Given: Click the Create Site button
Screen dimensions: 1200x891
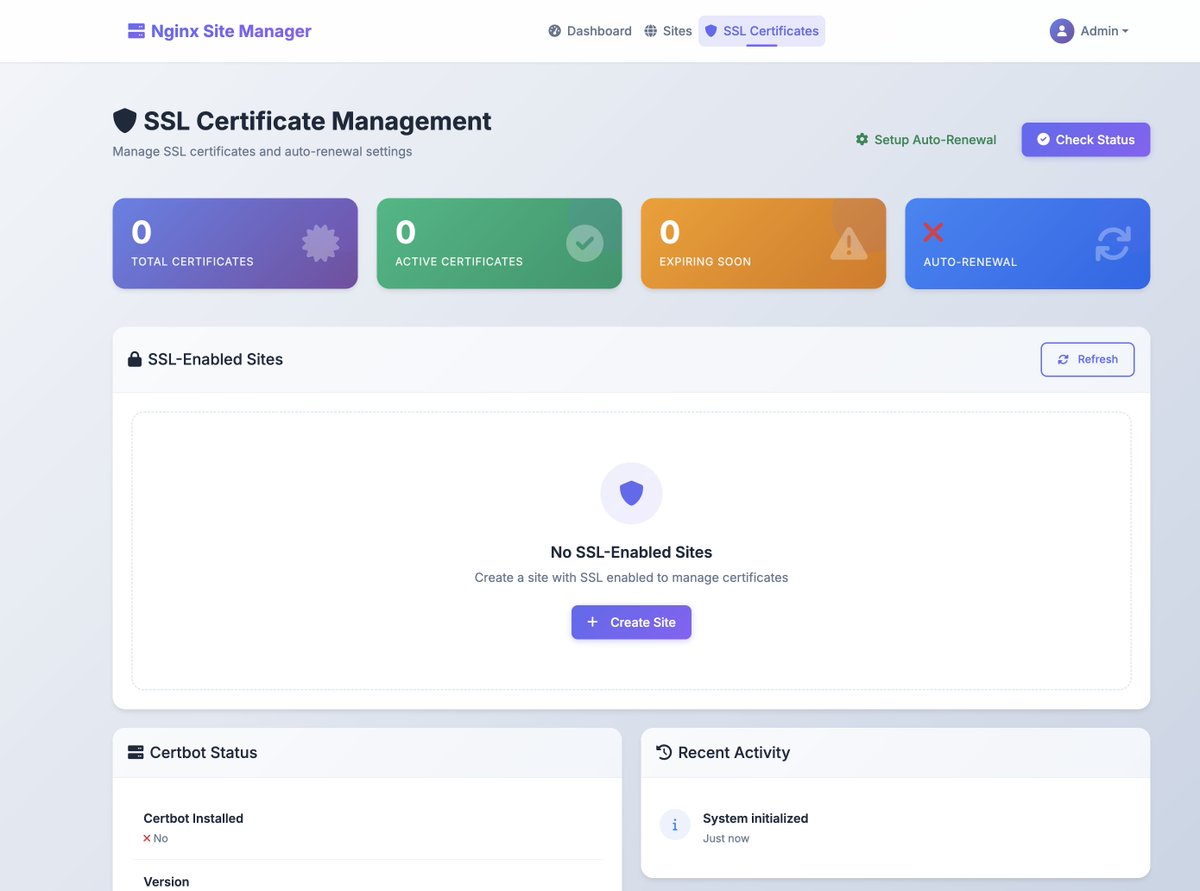Looking at the screenshot, I should tap(631, 622).
